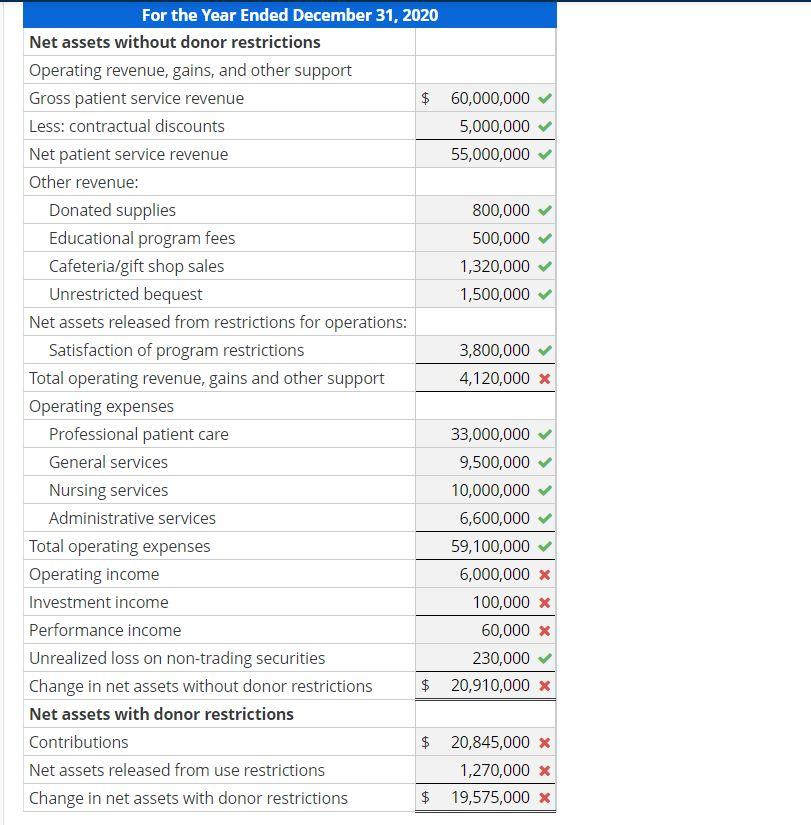Click the green checkmark beside Total operating expenses
Image resolution: width=811 pixels, height=825 pixels.
546,546
